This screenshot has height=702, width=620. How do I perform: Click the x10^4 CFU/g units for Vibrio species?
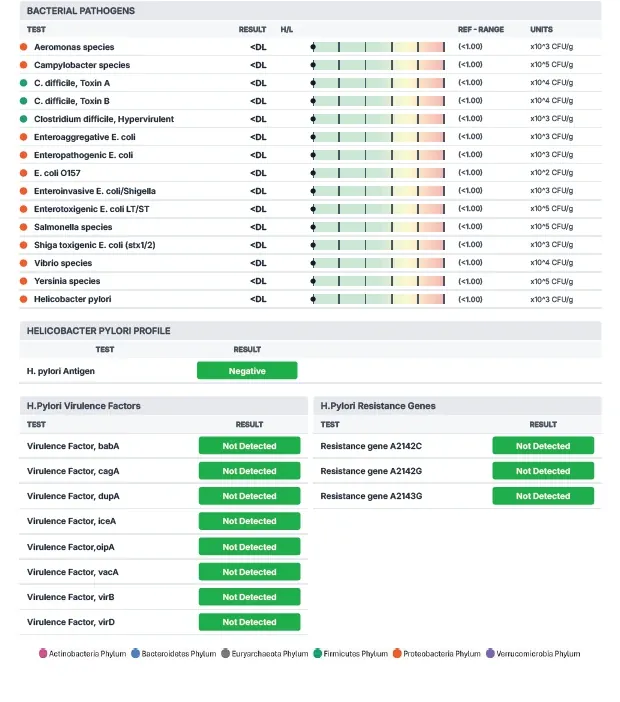pyautogui.click(x=552, y=262)
